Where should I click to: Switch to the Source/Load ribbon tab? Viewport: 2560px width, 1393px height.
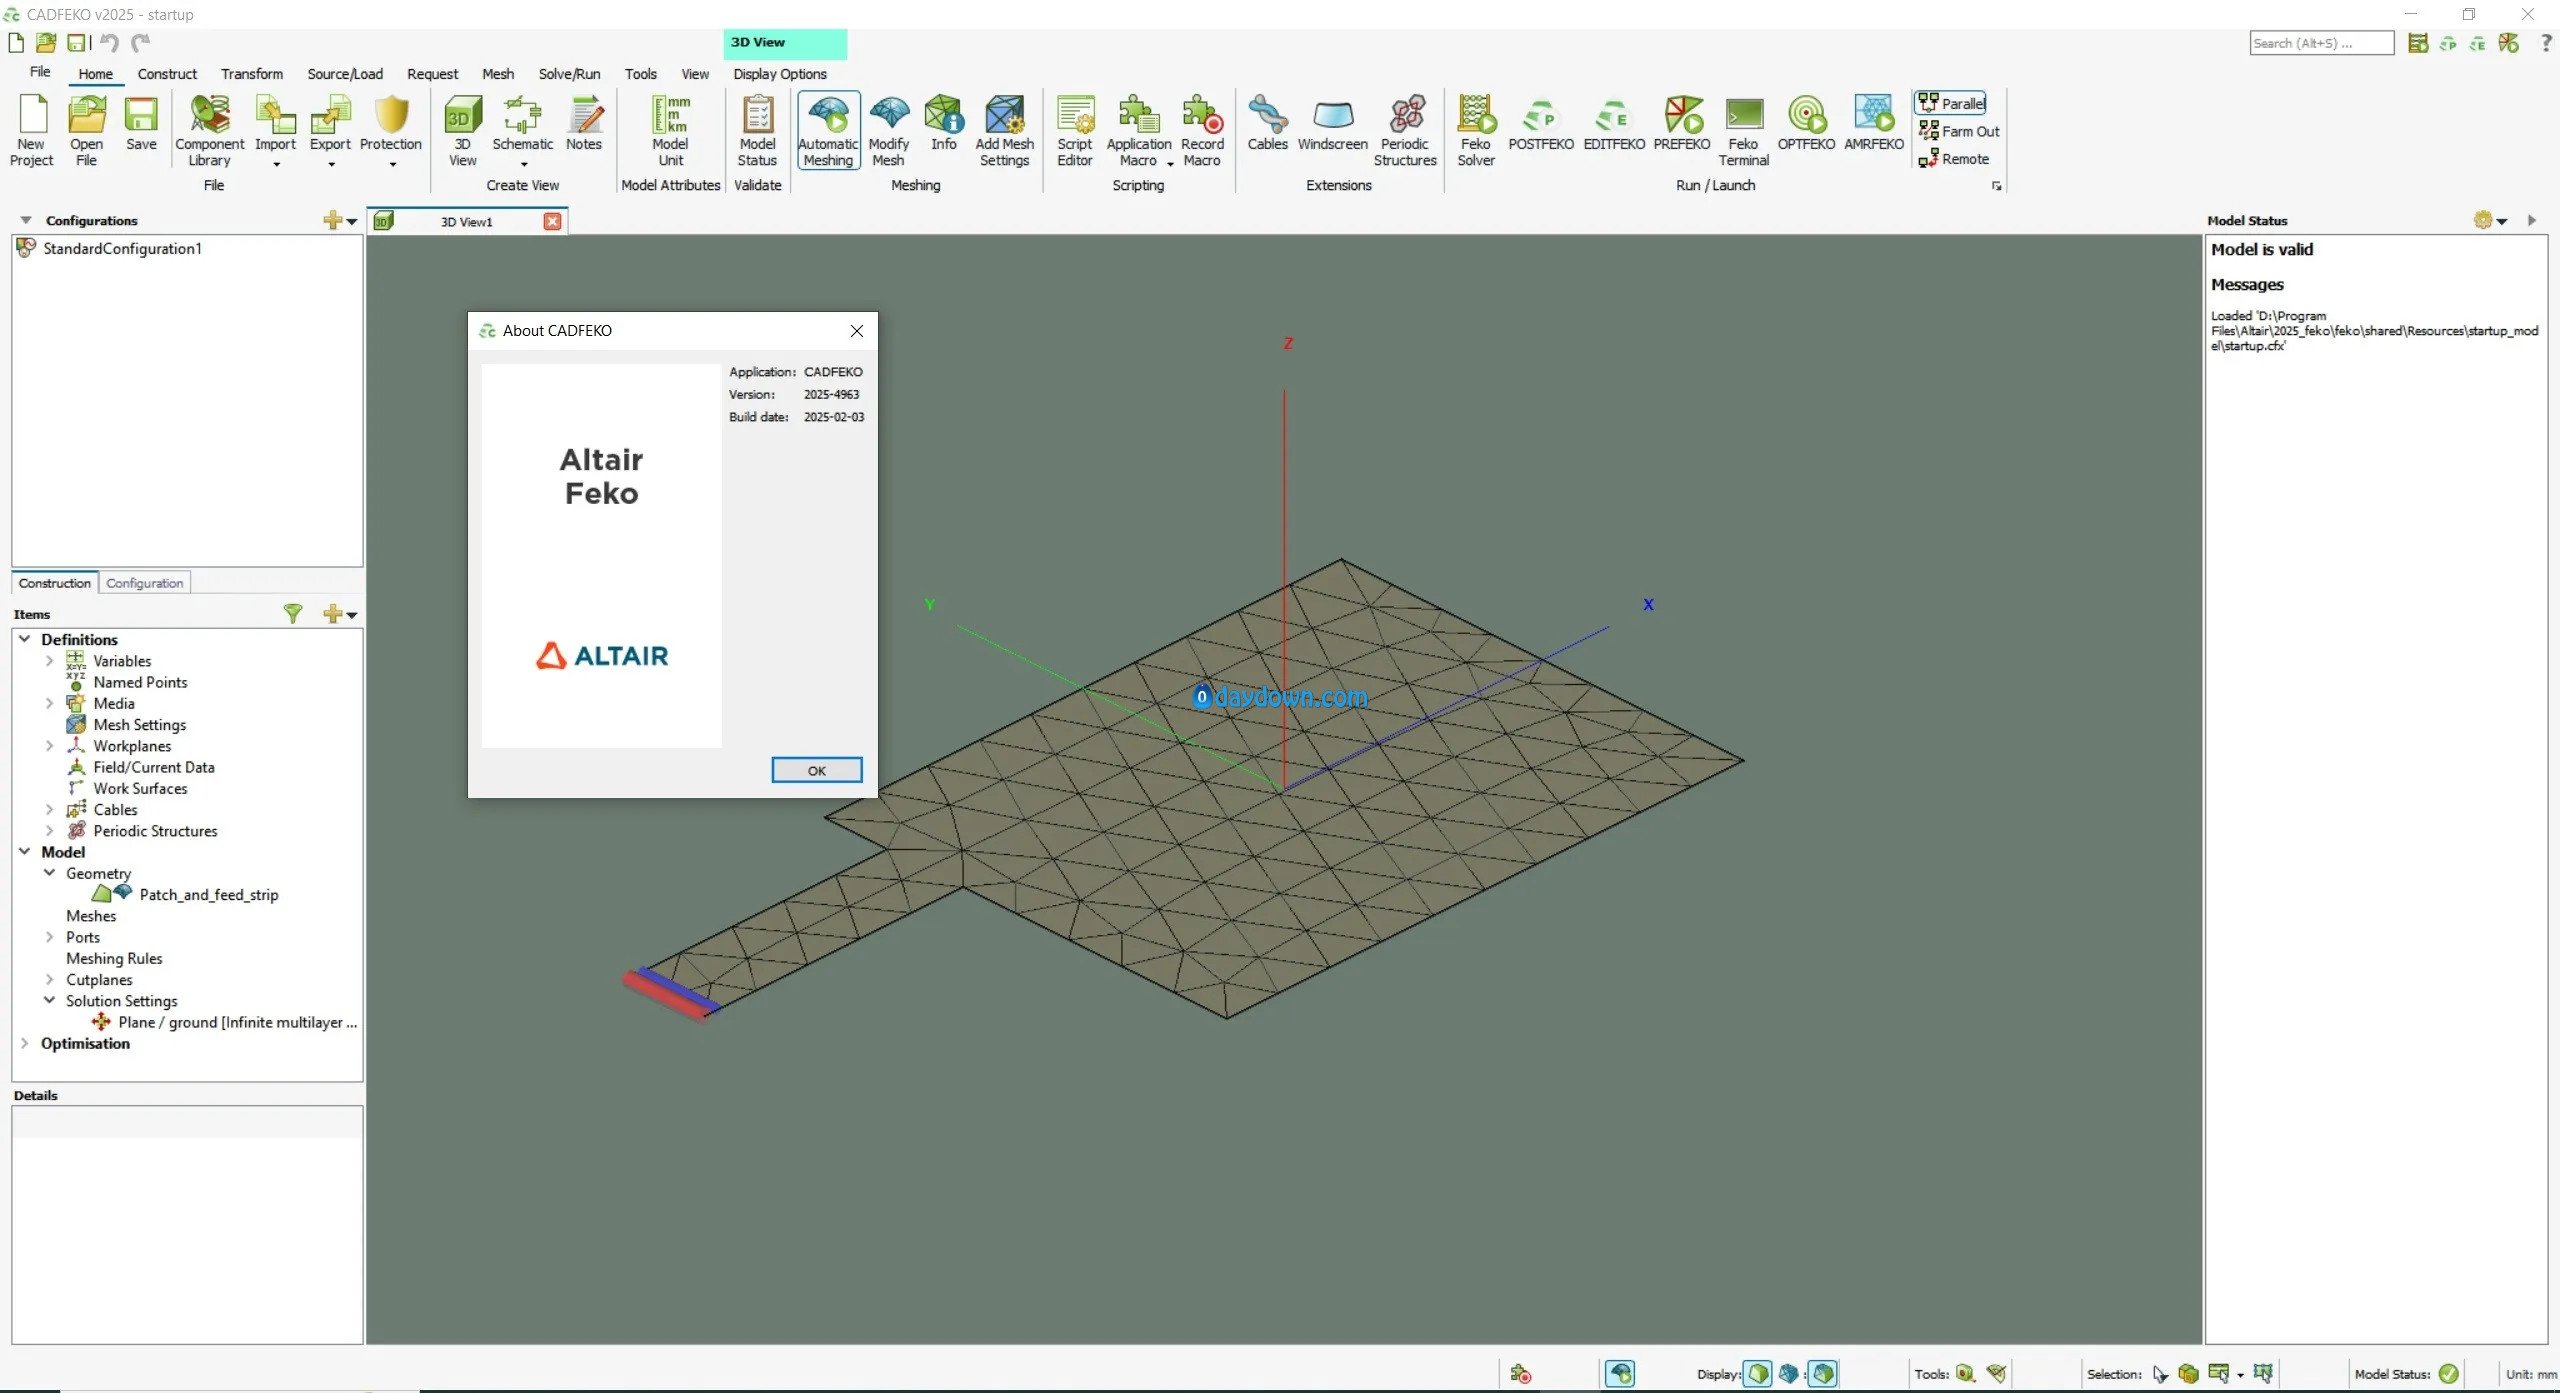point(345,74)
